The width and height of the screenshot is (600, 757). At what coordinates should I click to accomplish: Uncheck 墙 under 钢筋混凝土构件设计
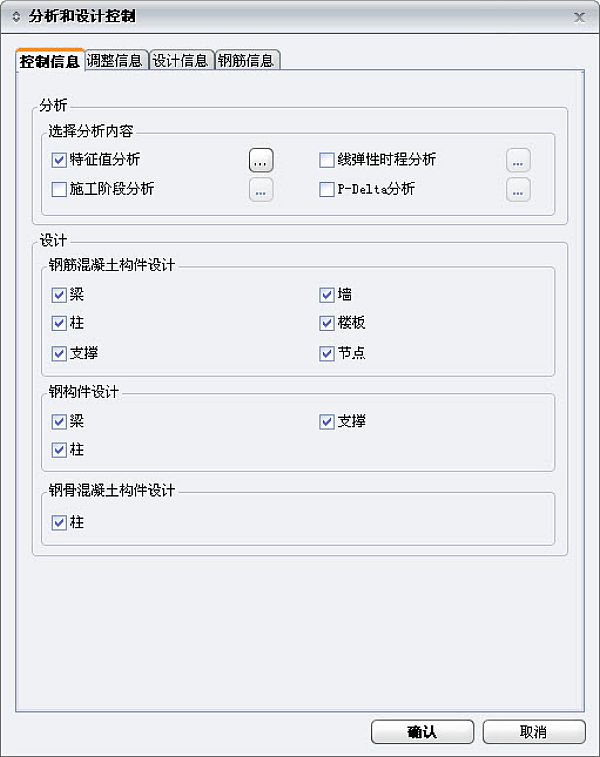[x=326, y=295]
